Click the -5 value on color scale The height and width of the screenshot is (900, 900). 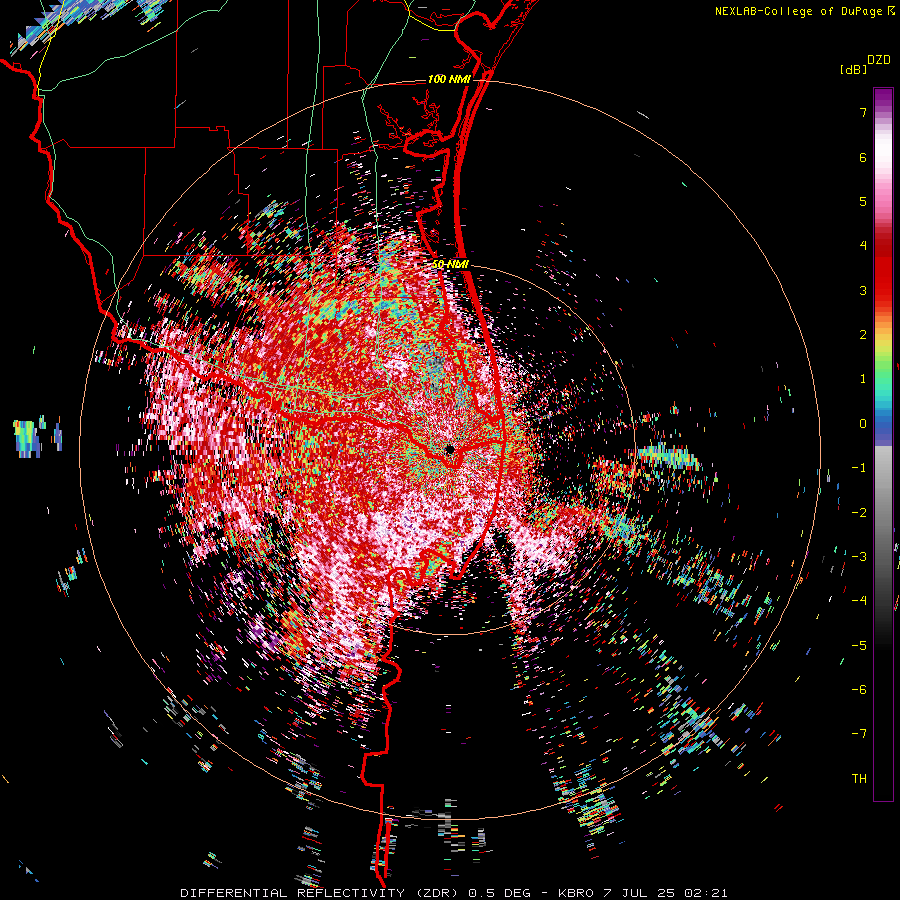[x=859, y=646]
